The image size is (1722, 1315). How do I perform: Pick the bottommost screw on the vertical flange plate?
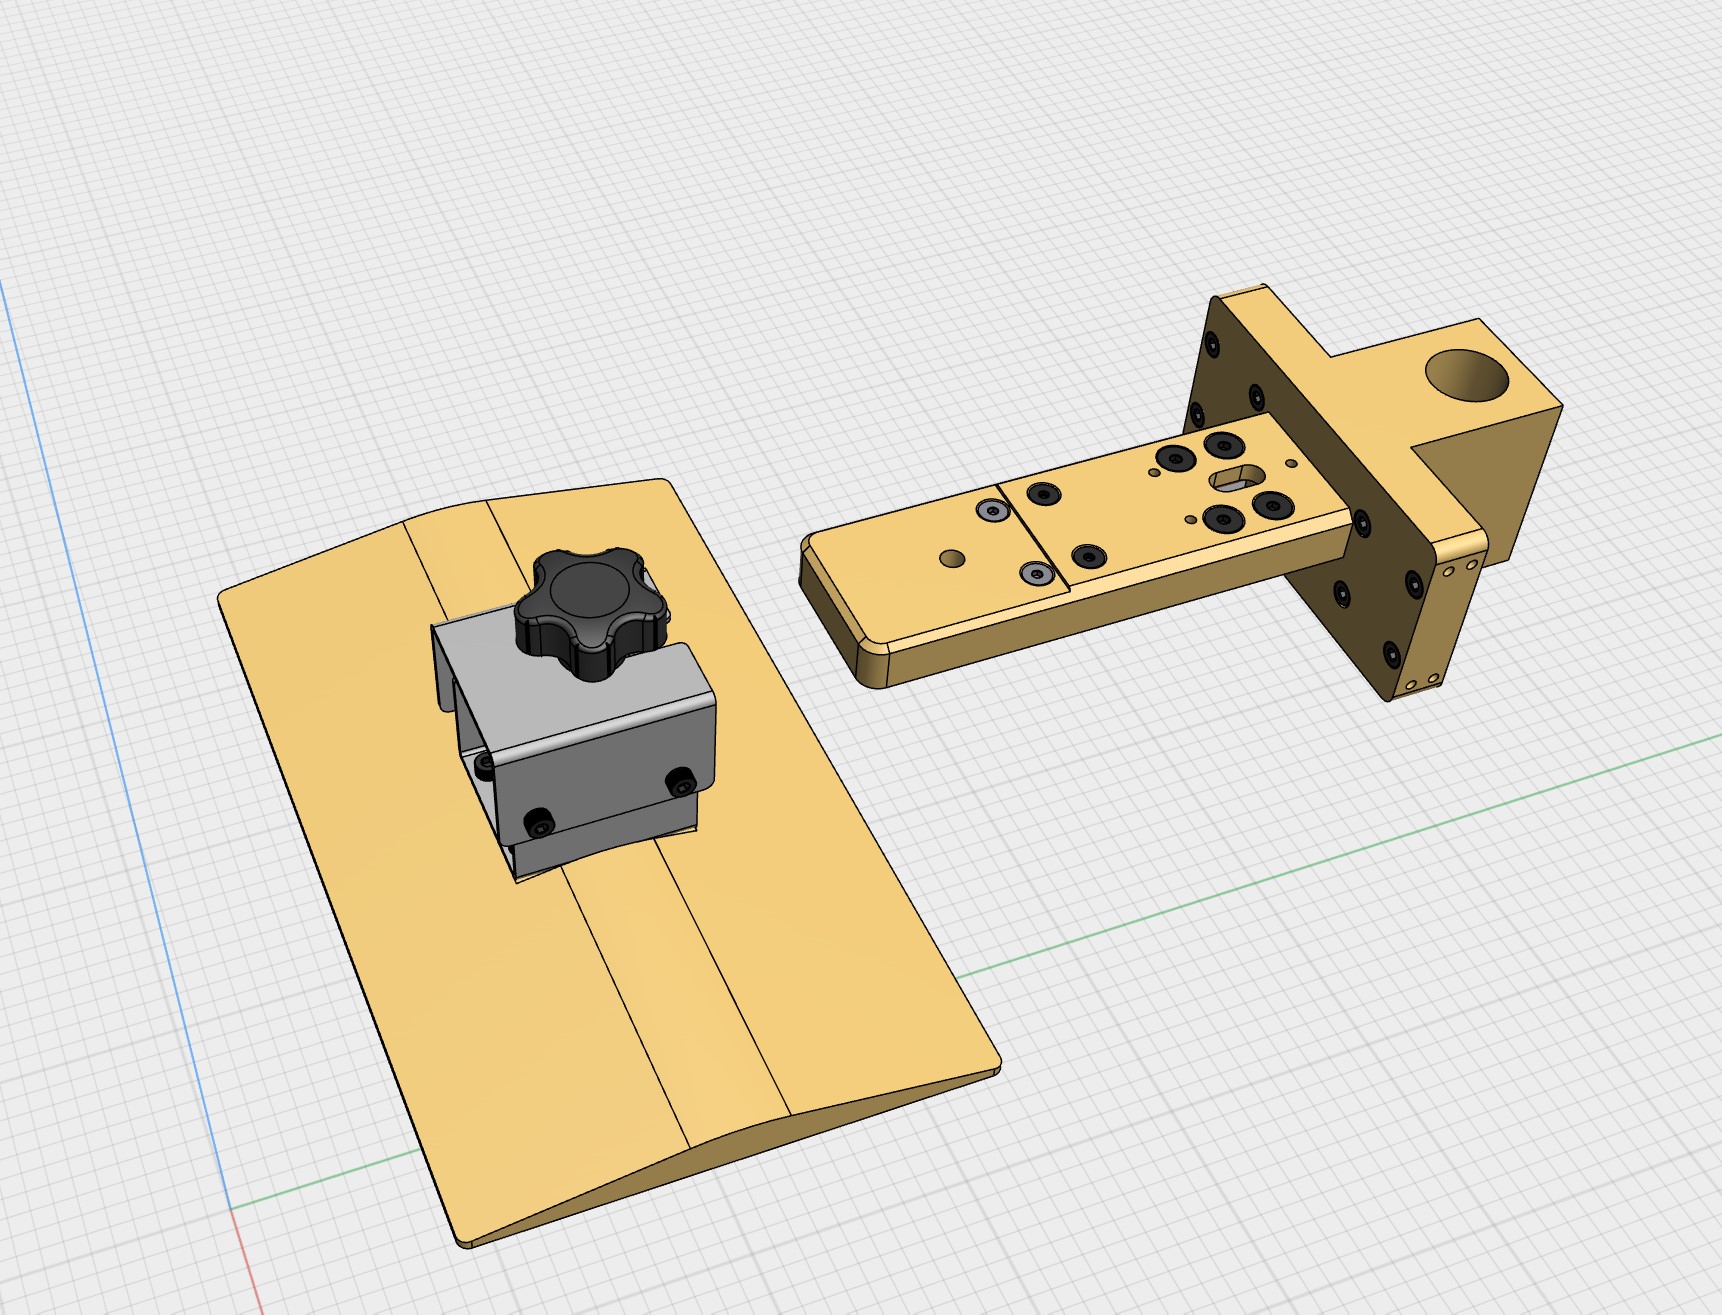click(1390, 655)
